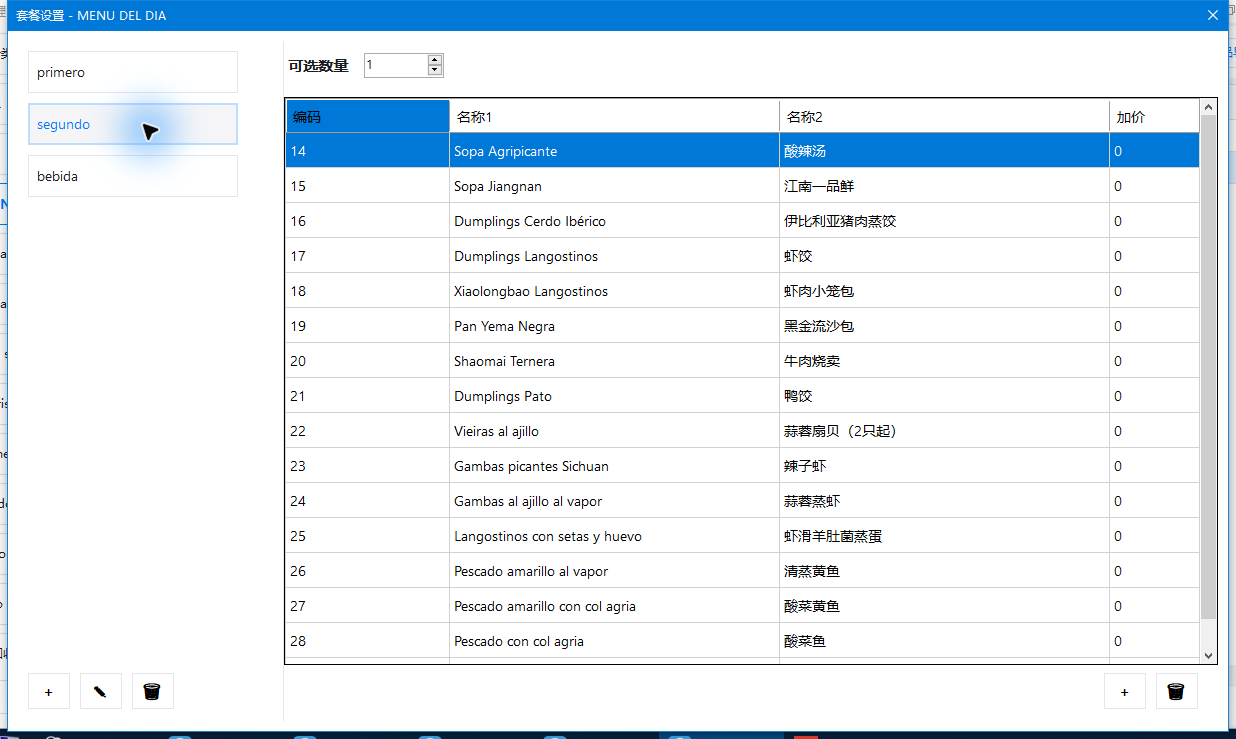Select Pan Yema Negra
The image size is (1236, 739).
[742, 326]
